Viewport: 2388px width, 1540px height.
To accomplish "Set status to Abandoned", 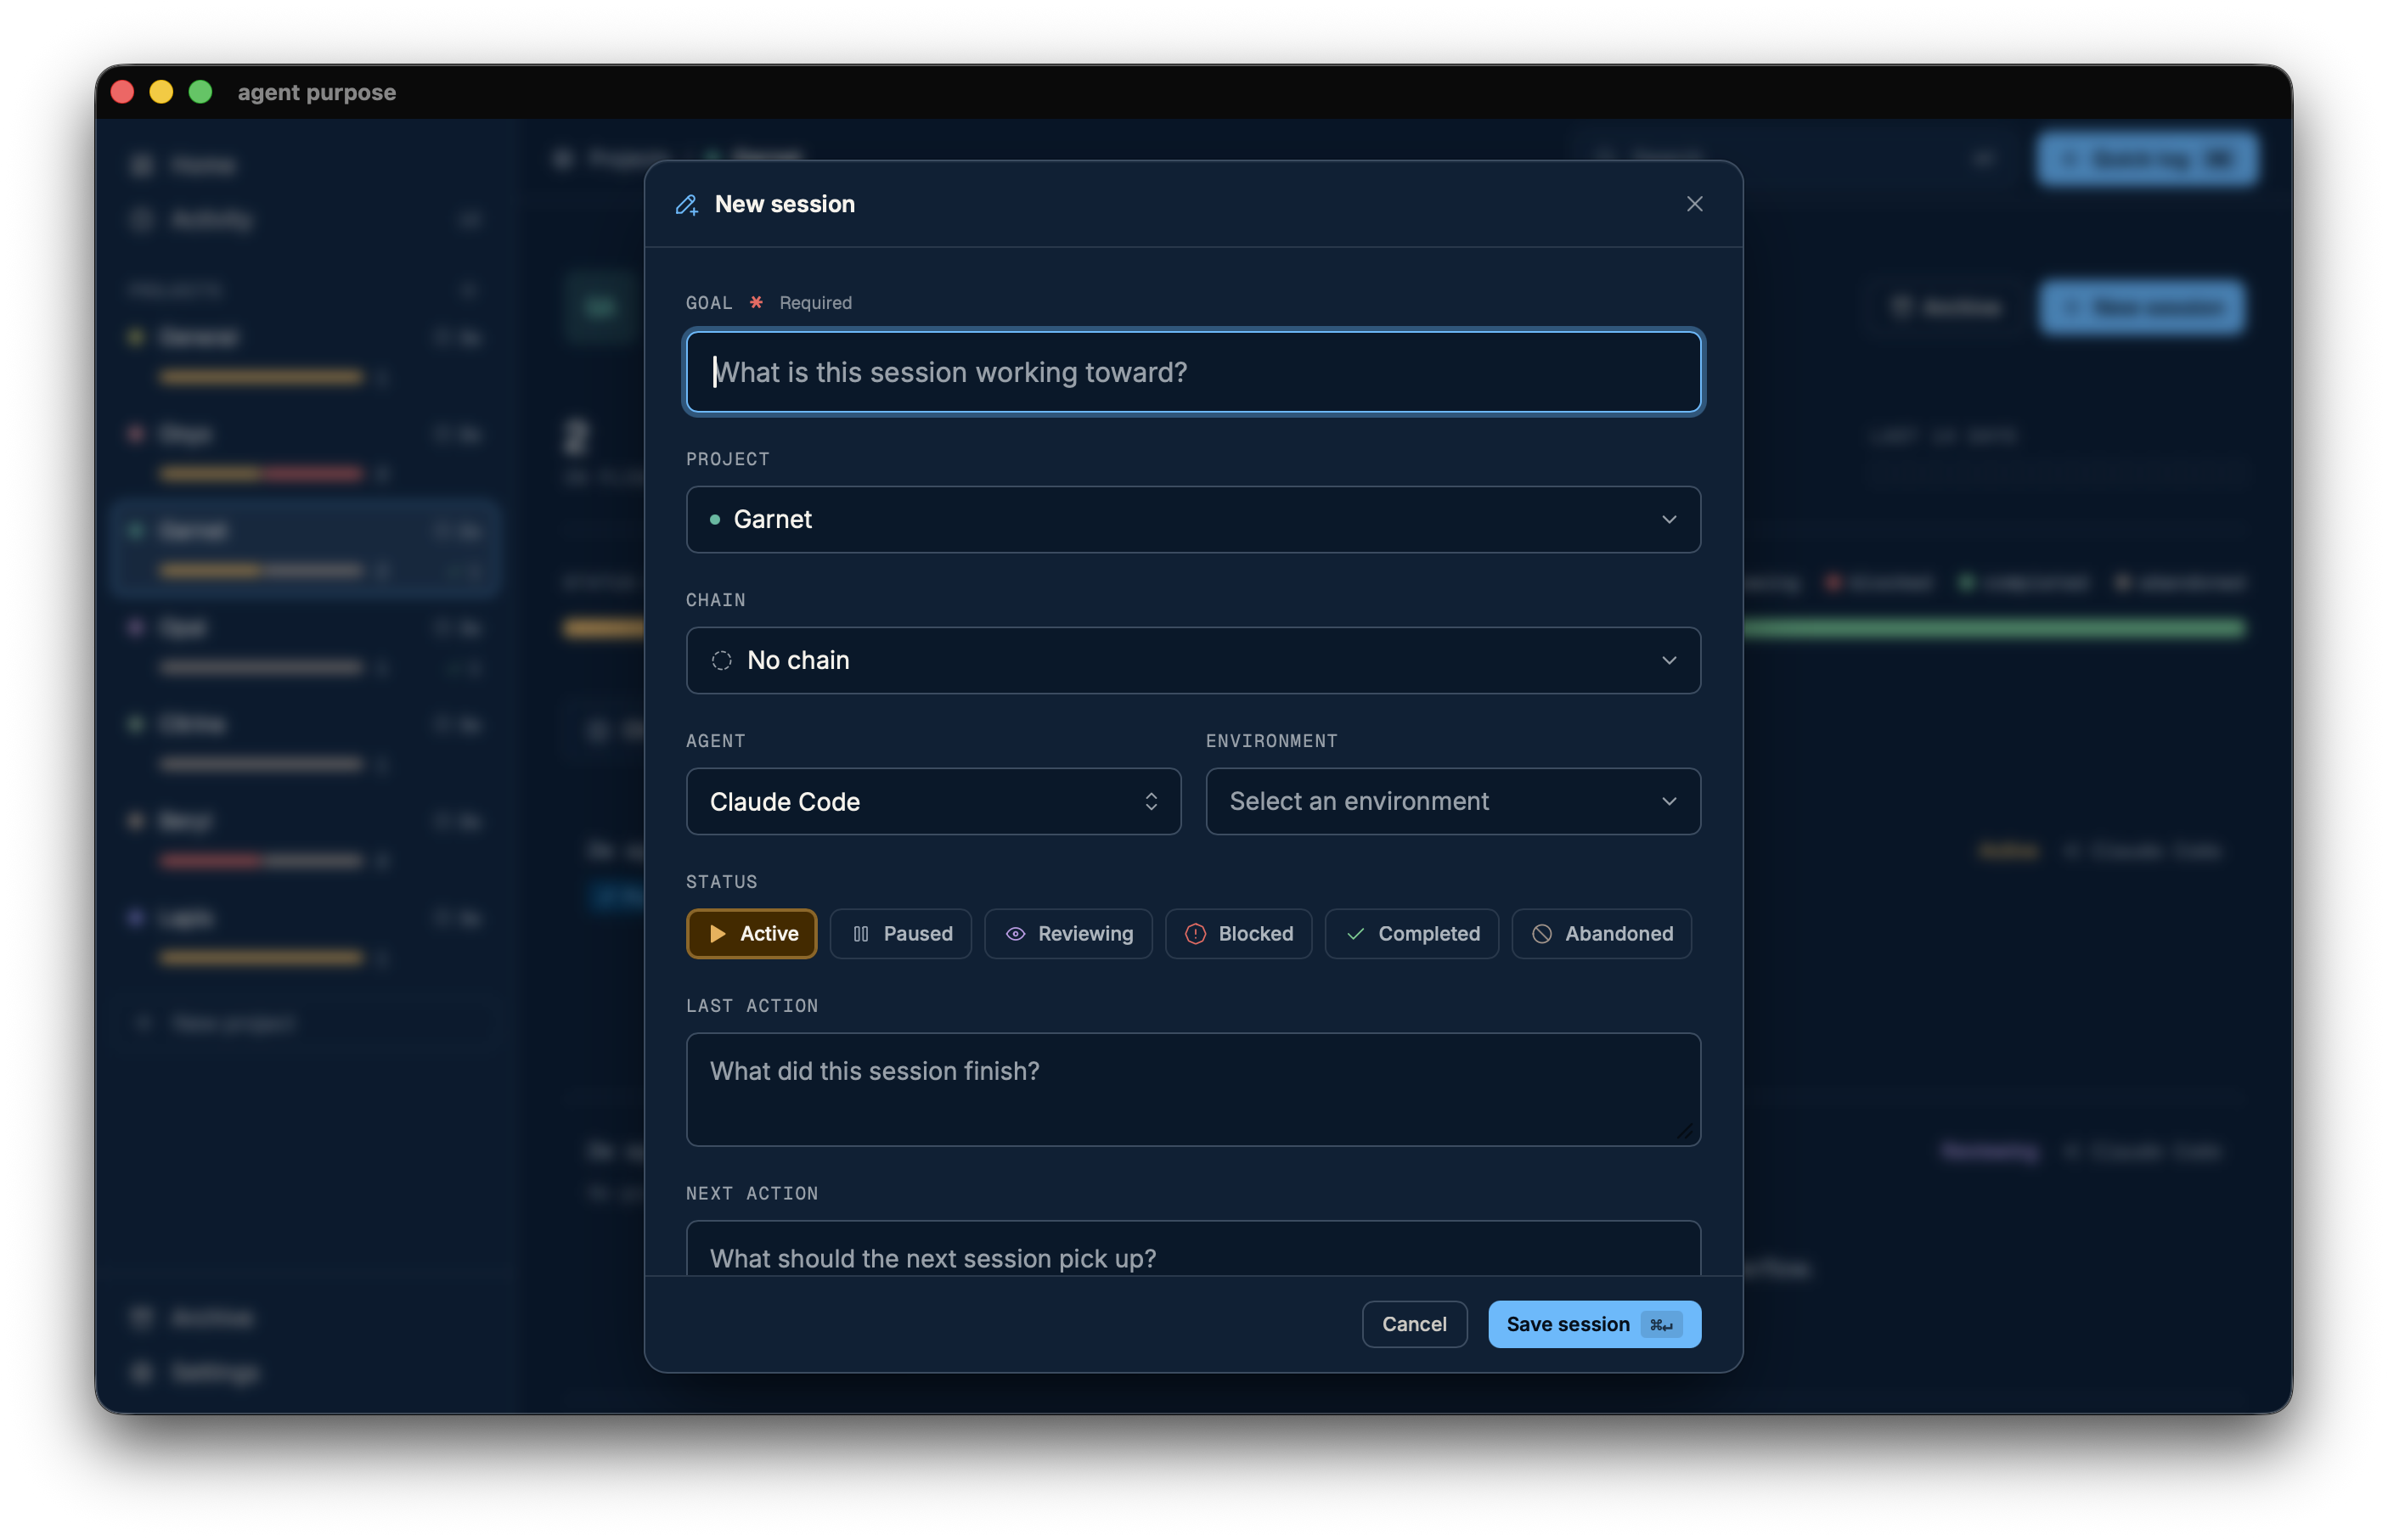I will coord(1601,933).
